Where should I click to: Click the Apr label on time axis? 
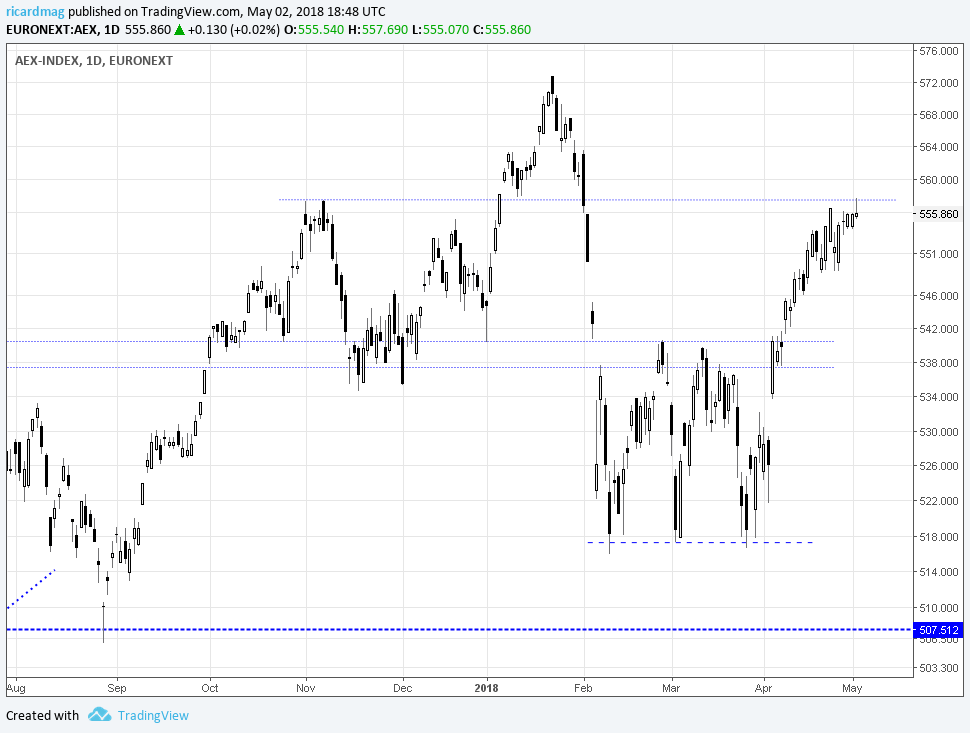763,688
